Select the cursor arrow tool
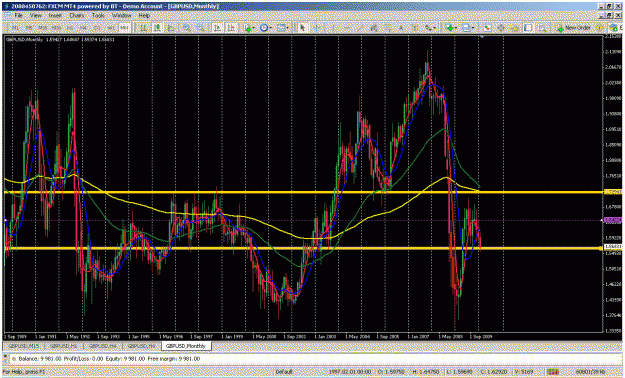 pos(303,28)
